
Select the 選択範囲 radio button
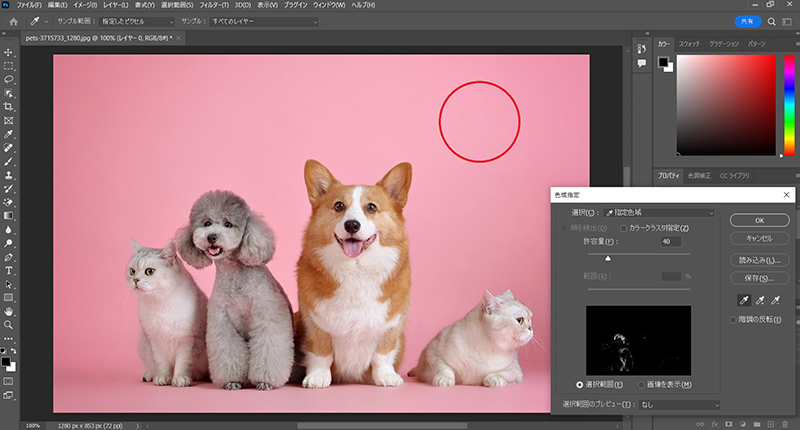[x=580, y=385]
